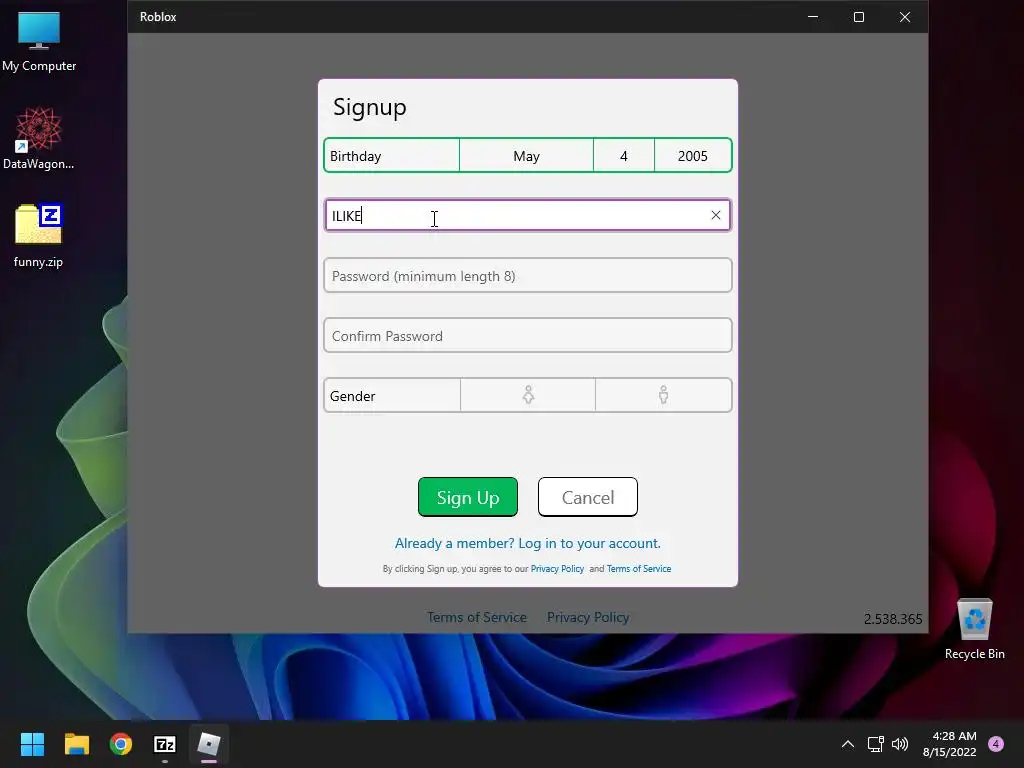Open the Windows Start menu

(x=32, y=744)
